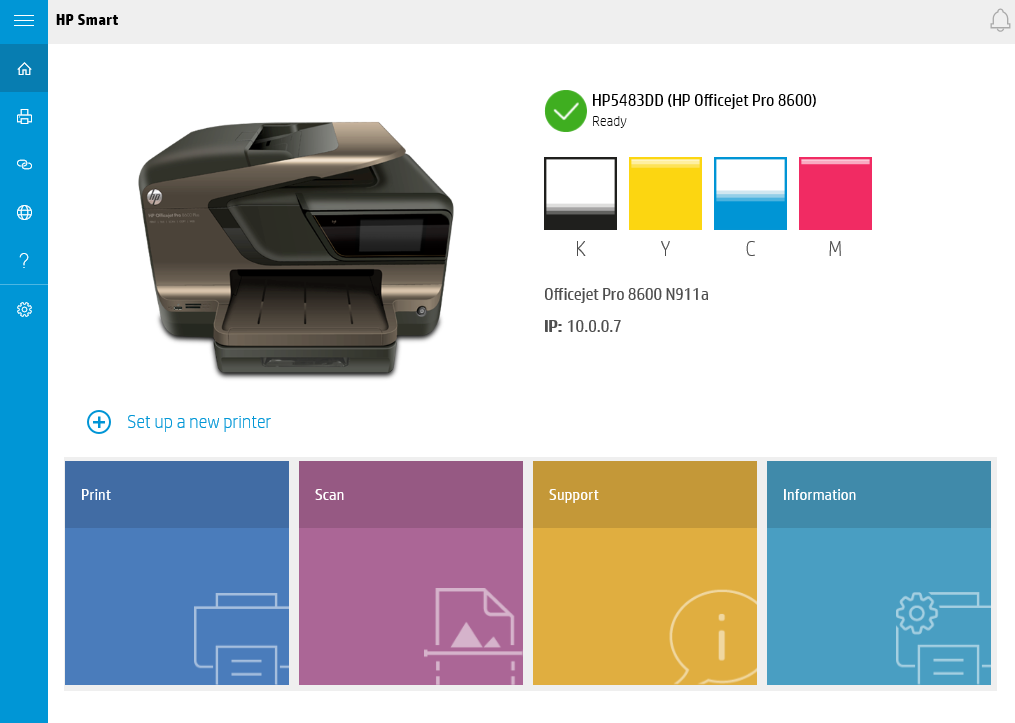Click printer name HP5483DD (HP Officejet Pro 8600)
The width and height of the screenshot is (1015, 723).
click(x=704, y=100)
